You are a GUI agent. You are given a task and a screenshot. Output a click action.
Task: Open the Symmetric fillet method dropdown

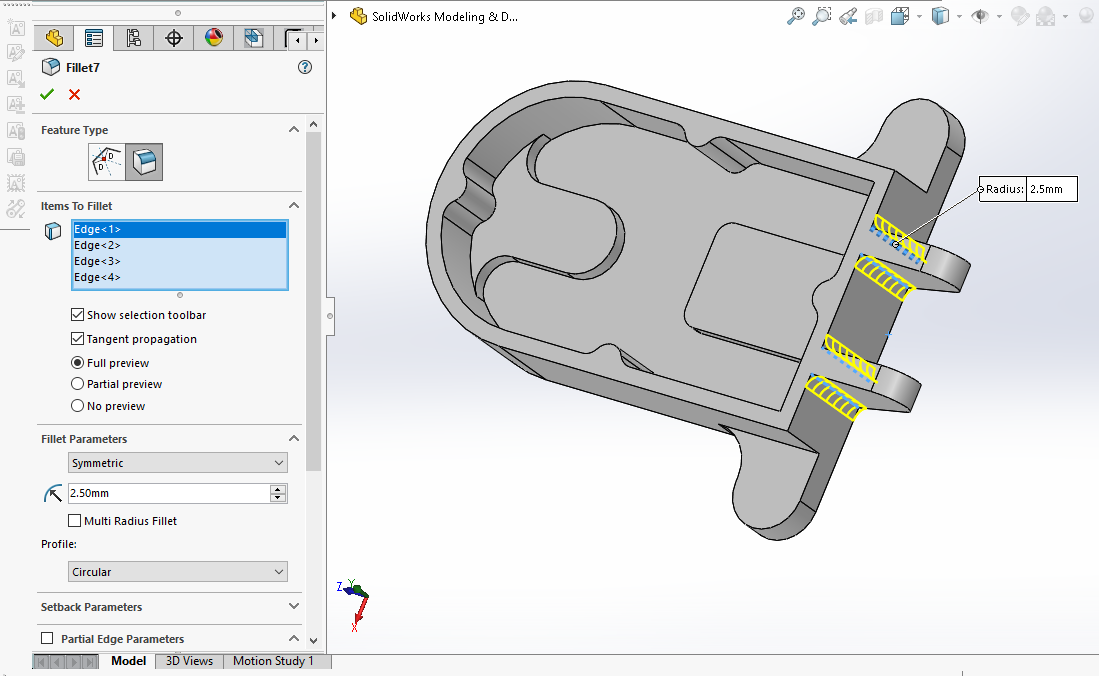coord(178,463)
